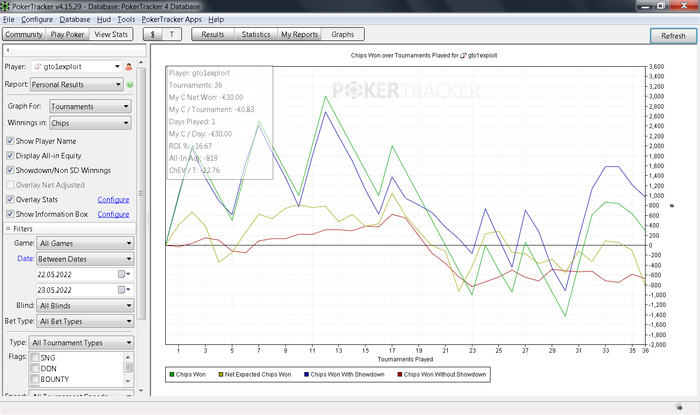Click the status bar icon at bottom right
The image size is (700, 415).
679,407
